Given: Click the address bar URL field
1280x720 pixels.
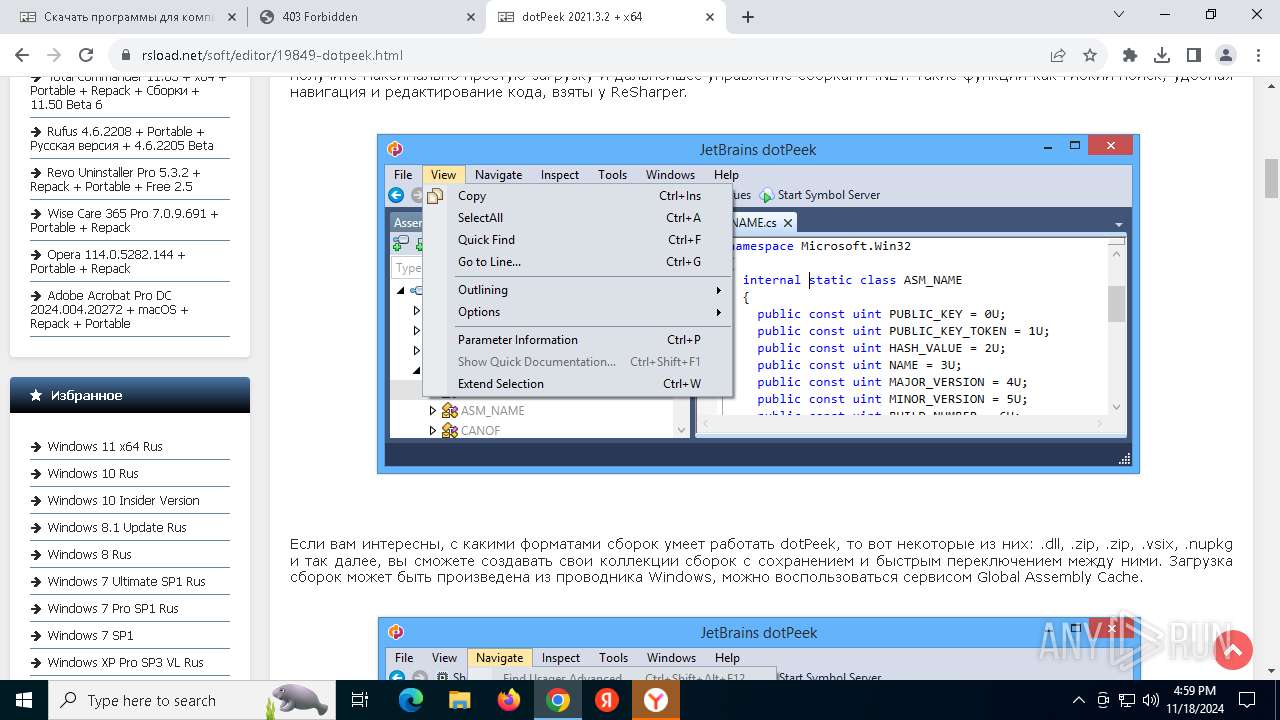Looking at the screenshot, I should click(x=590, y=55).
